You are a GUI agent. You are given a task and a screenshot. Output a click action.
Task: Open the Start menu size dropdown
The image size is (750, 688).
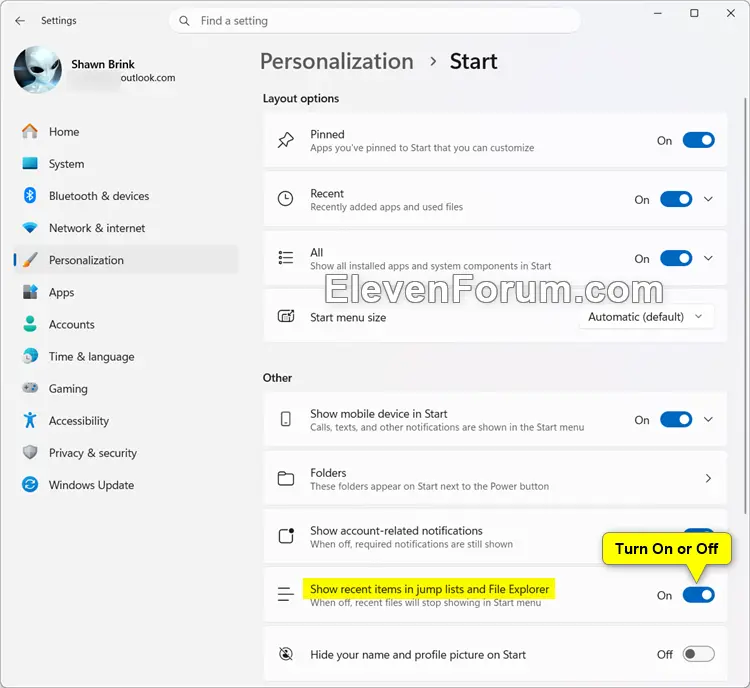pos(646,317)
